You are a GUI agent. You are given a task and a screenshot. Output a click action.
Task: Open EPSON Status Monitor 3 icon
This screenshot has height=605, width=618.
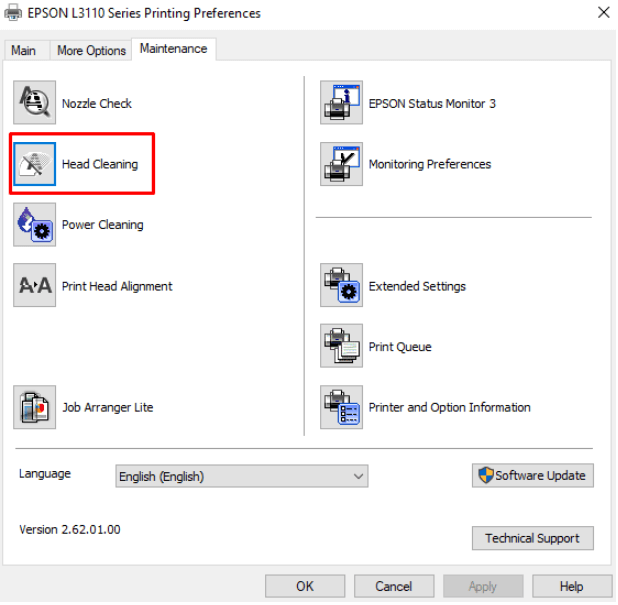pyautogui.click(x=341, y=103)
